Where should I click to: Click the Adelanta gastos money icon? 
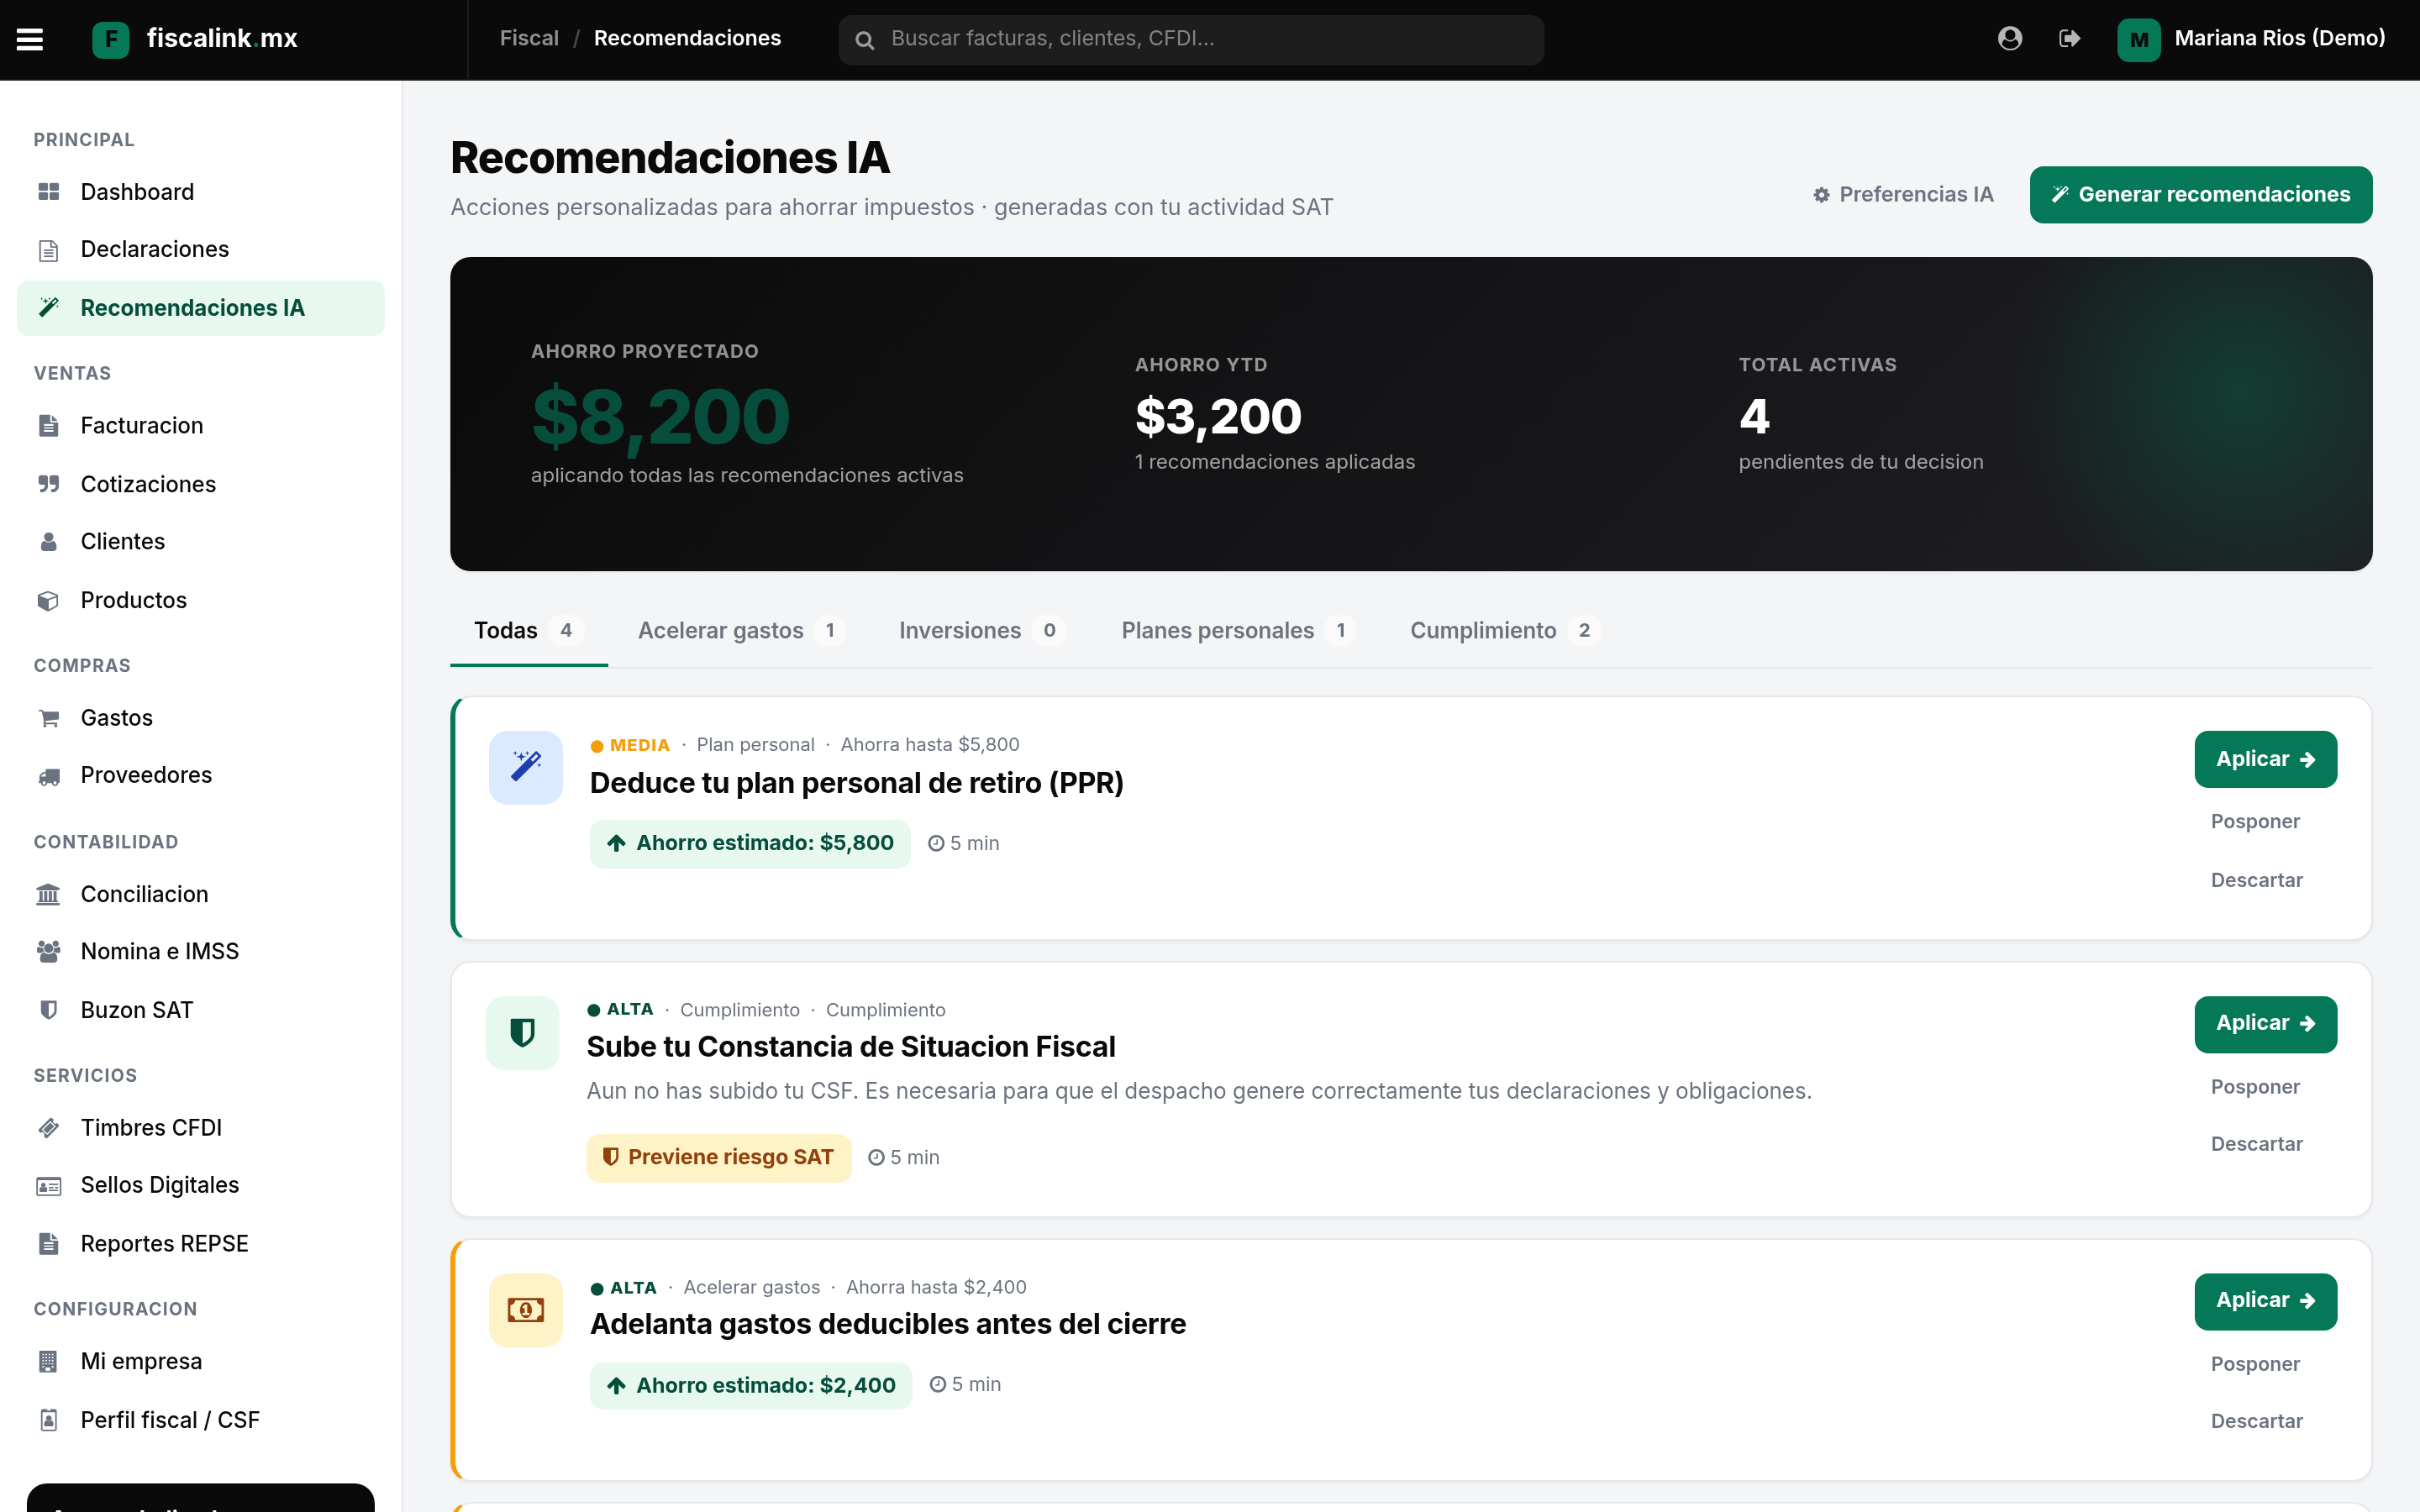tap(526, 1310)
